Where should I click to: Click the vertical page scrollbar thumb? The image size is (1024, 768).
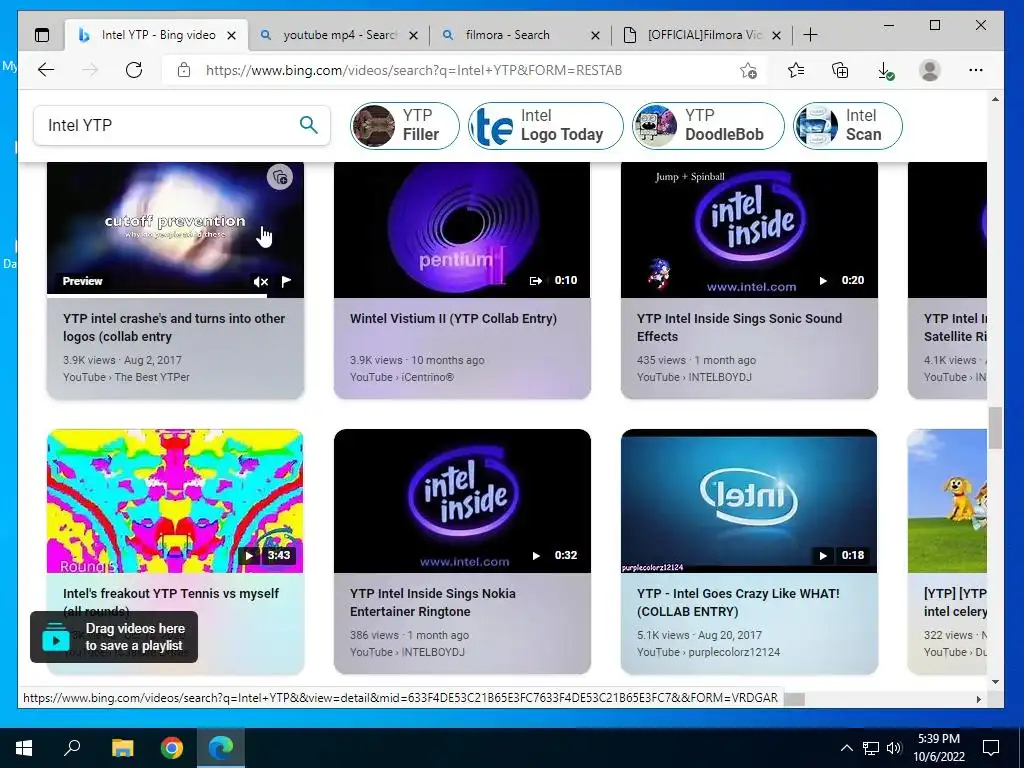(x=995, y=428)
